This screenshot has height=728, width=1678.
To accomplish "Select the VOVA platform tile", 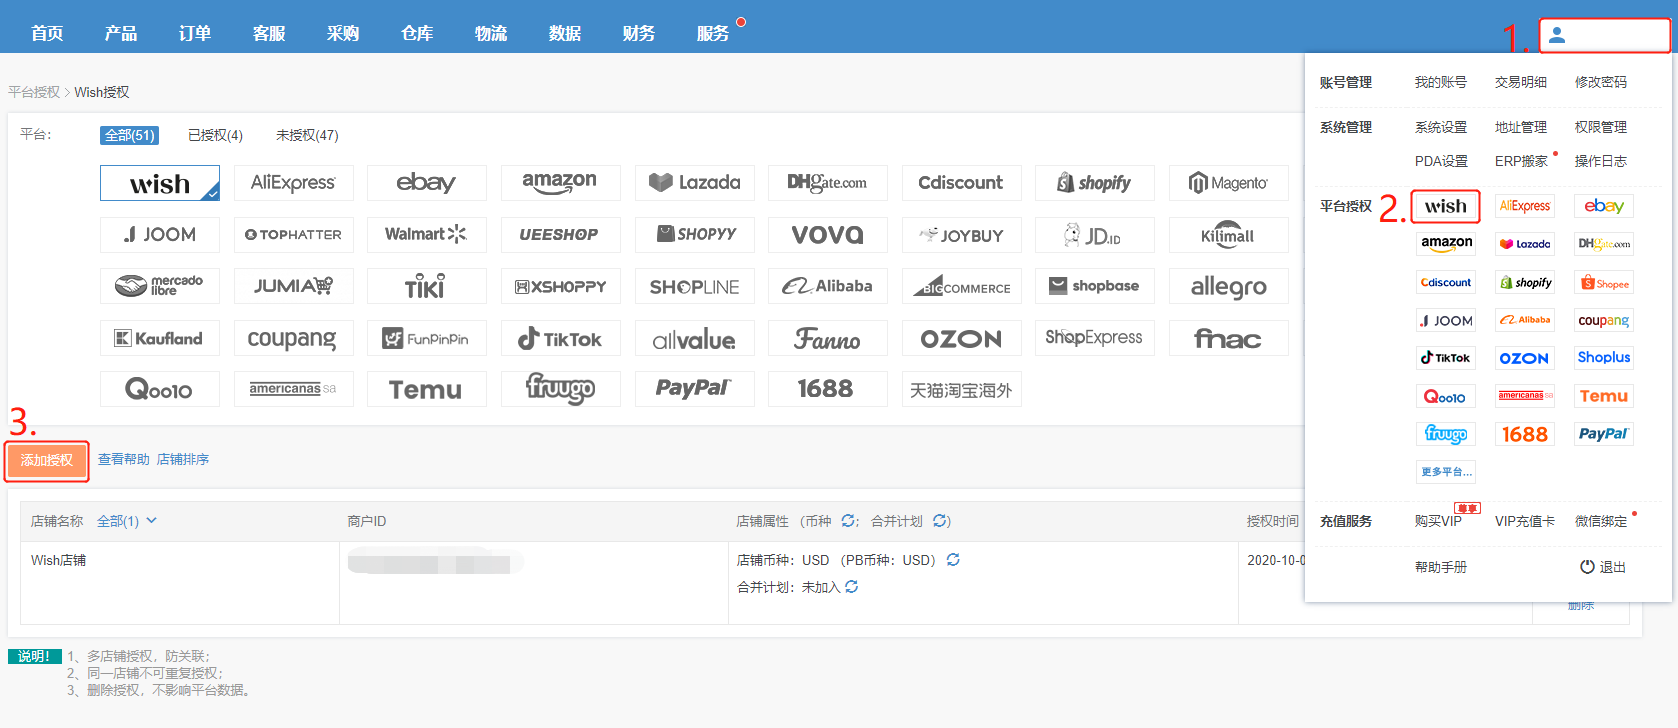I will tap(828, 235).
